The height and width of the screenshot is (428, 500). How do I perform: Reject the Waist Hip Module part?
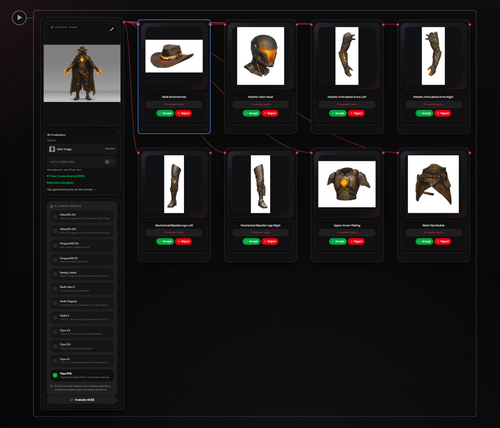tap(443, 241)
